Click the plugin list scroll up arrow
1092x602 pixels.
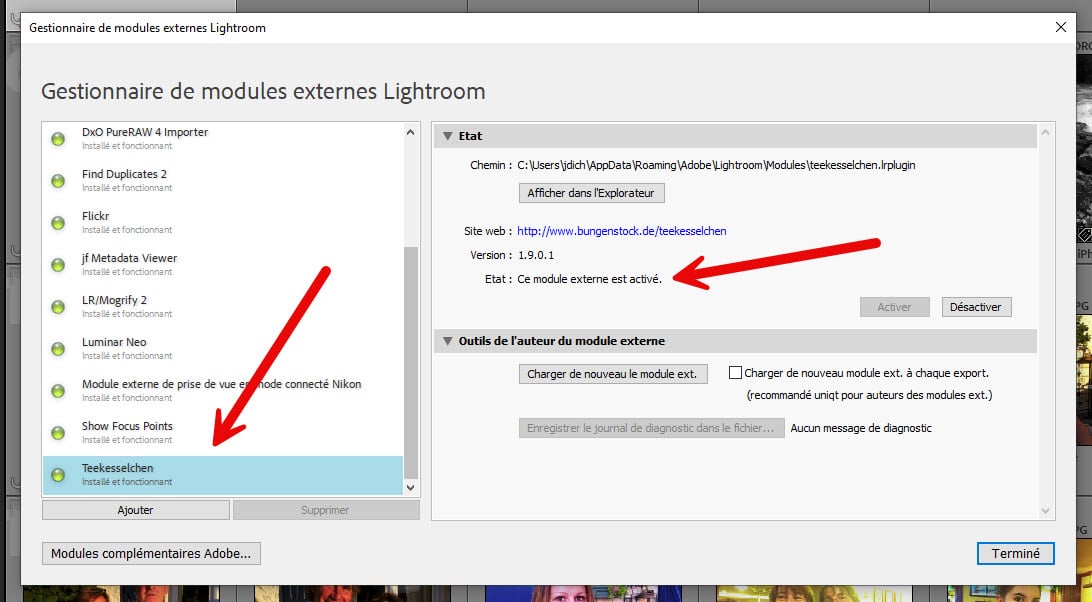[410, 132]
